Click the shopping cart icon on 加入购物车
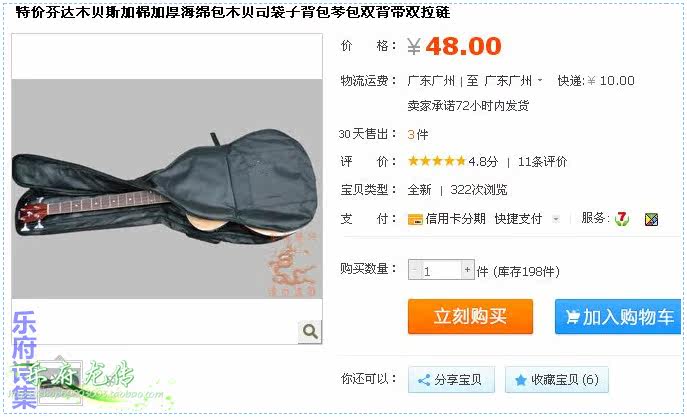 [572, 317]
